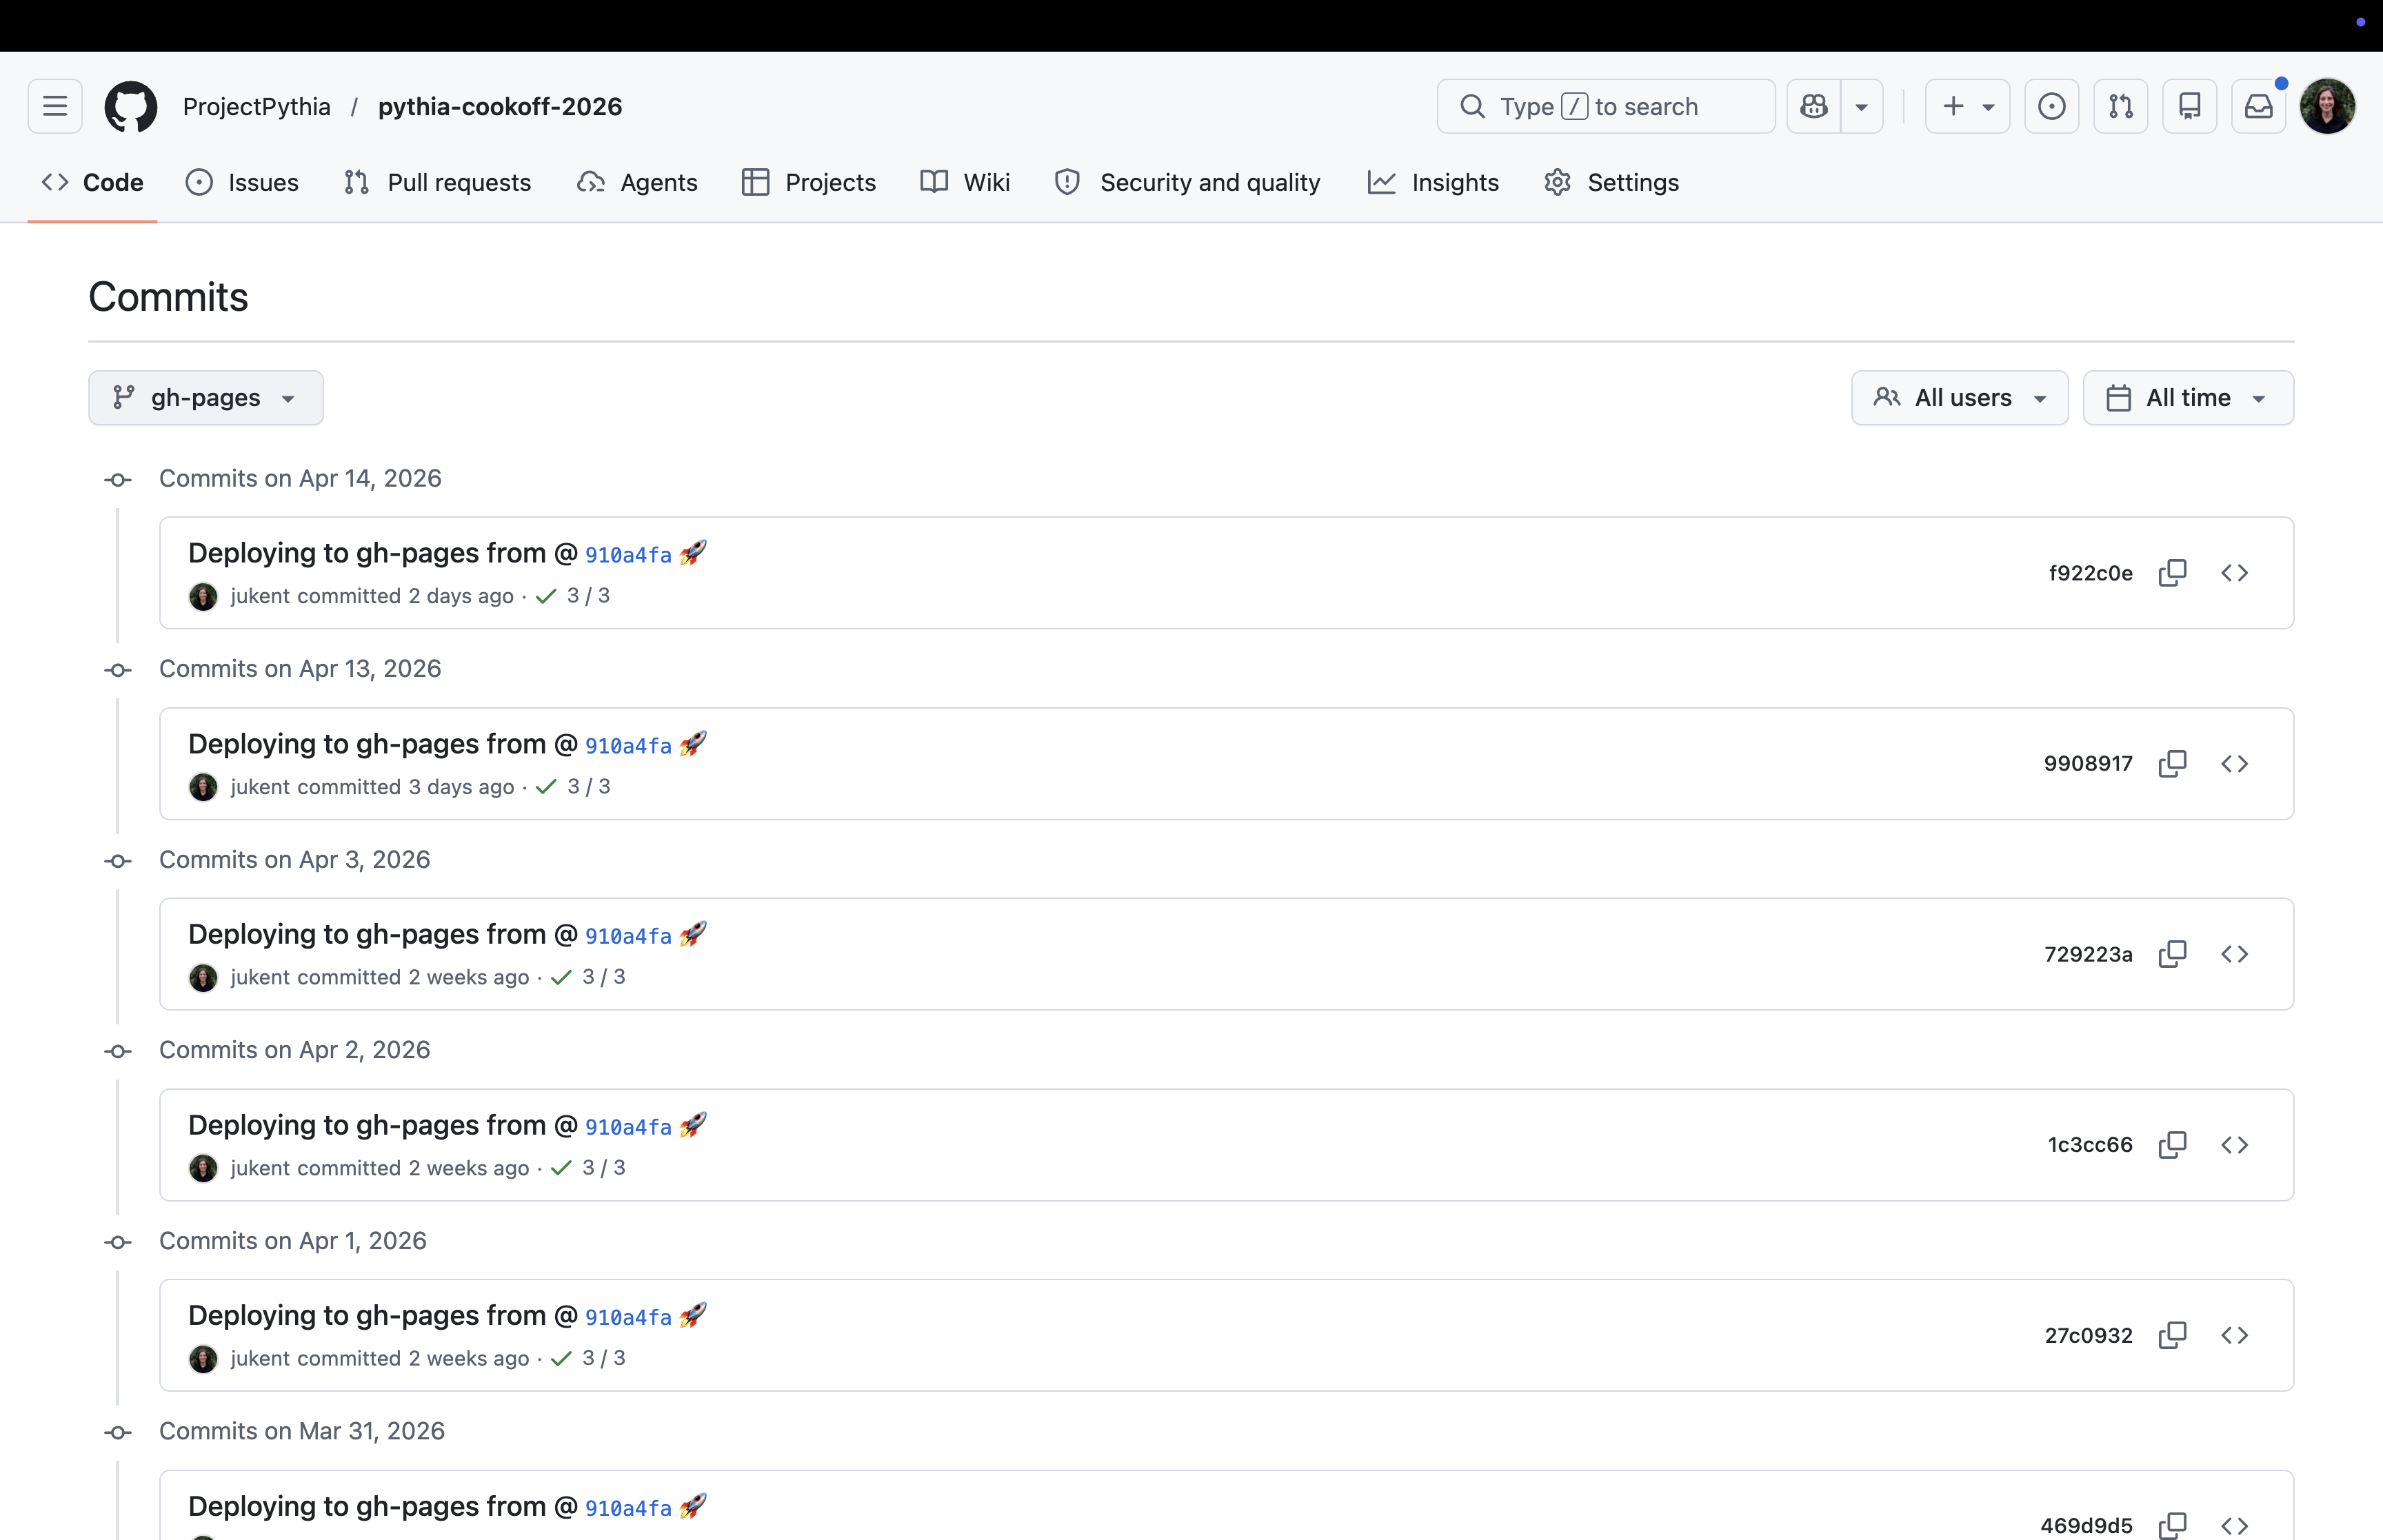Copy full SHA for commit 1c3cc66
This screenshot has width=2383, height=1540.
[x=2173, y=1145]
